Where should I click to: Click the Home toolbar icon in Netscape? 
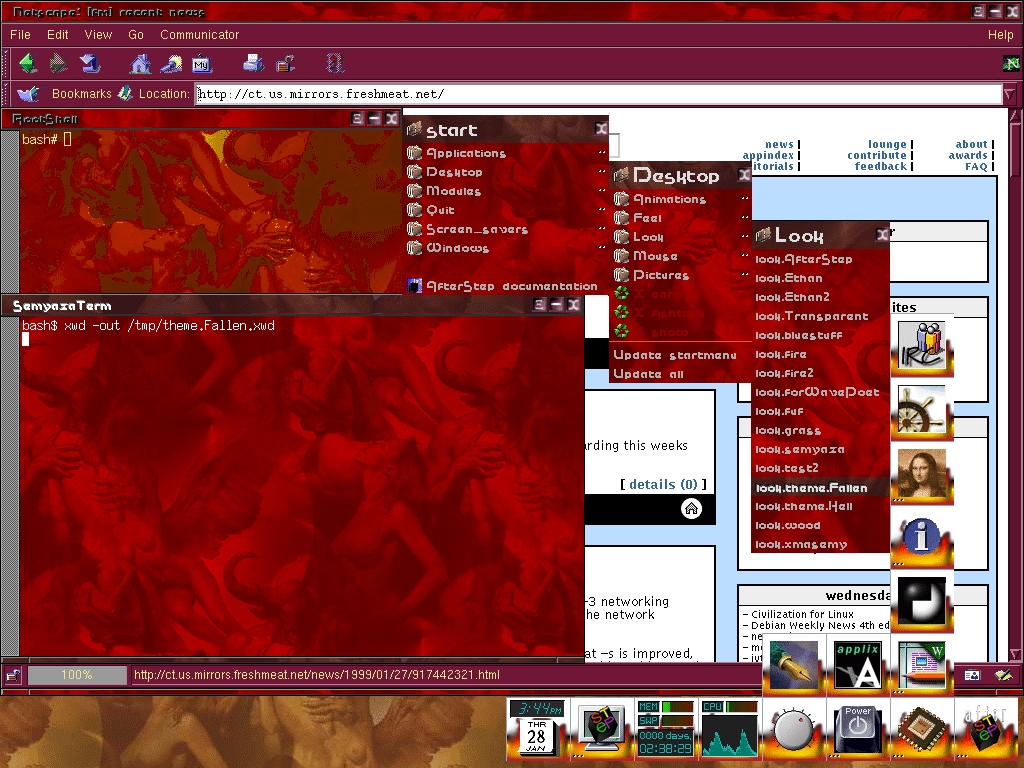(x=141, y=63)
